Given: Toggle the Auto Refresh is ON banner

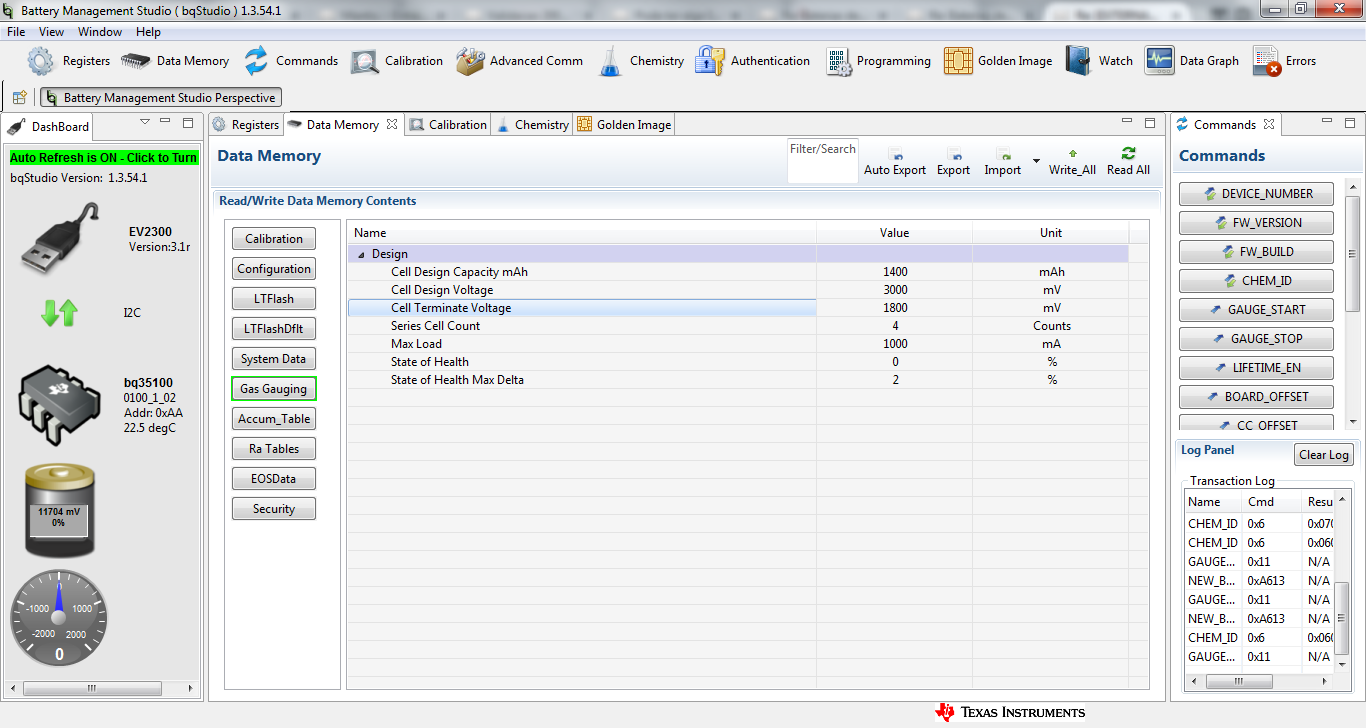Looking at the screenshot, I should 103,158.
